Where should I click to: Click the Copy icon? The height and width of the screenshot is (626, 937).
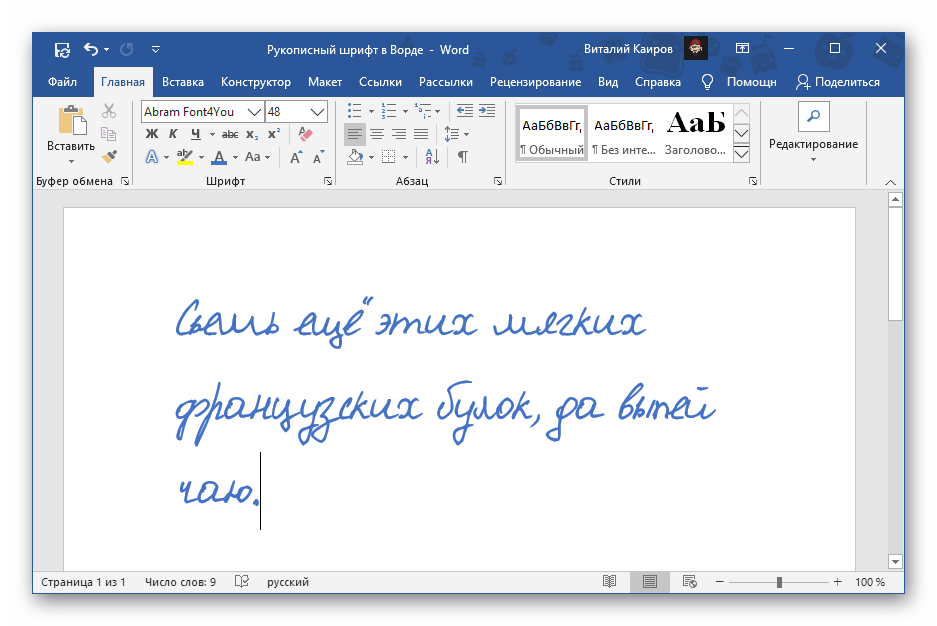(109, 134)
